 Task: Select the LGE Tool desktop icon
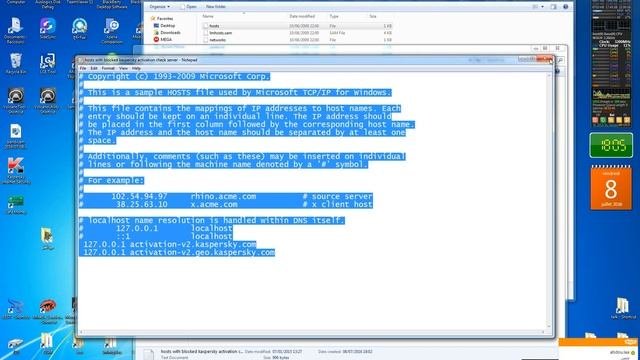pos(47,64)
